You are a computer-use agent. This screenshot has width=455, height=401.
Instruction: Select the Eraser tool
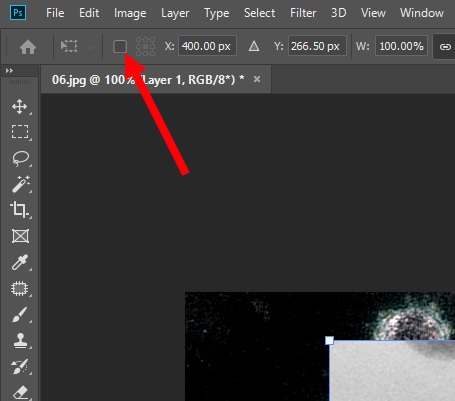21,393
